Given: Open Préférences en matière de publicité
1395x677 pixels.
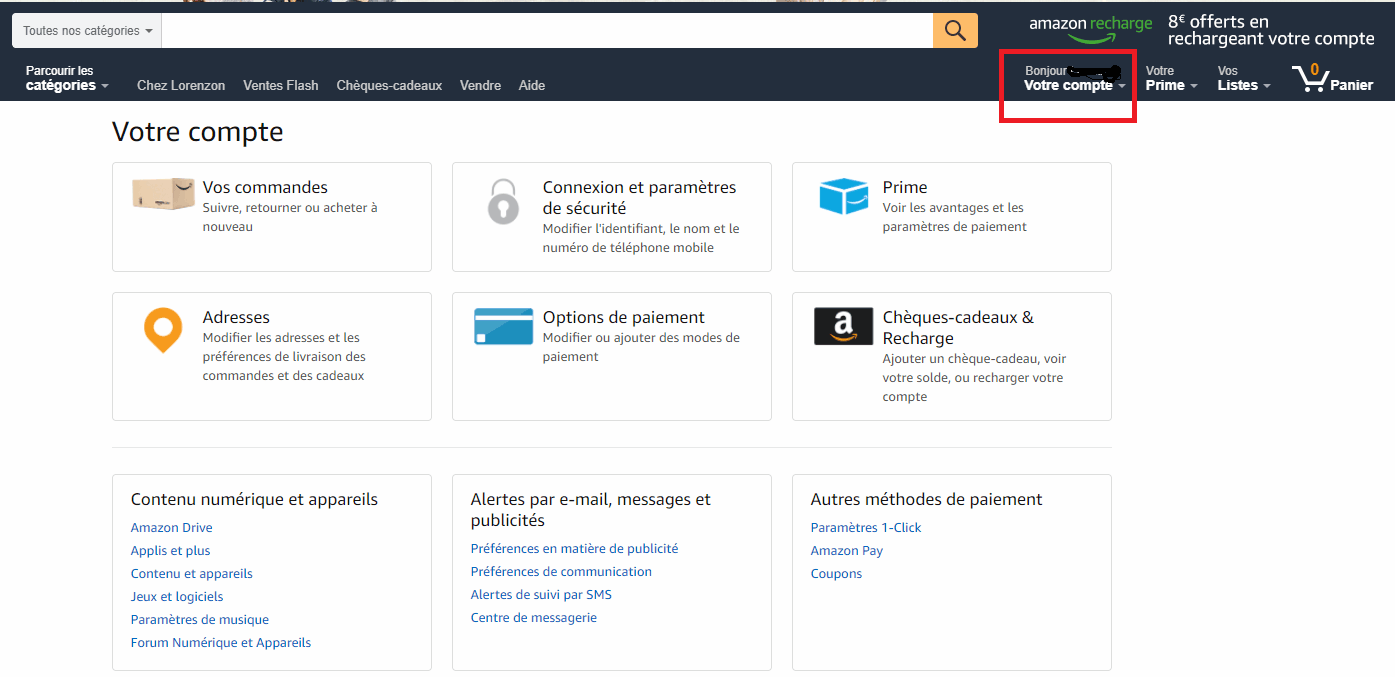Looking at the screenshot, I should [574, 549].
